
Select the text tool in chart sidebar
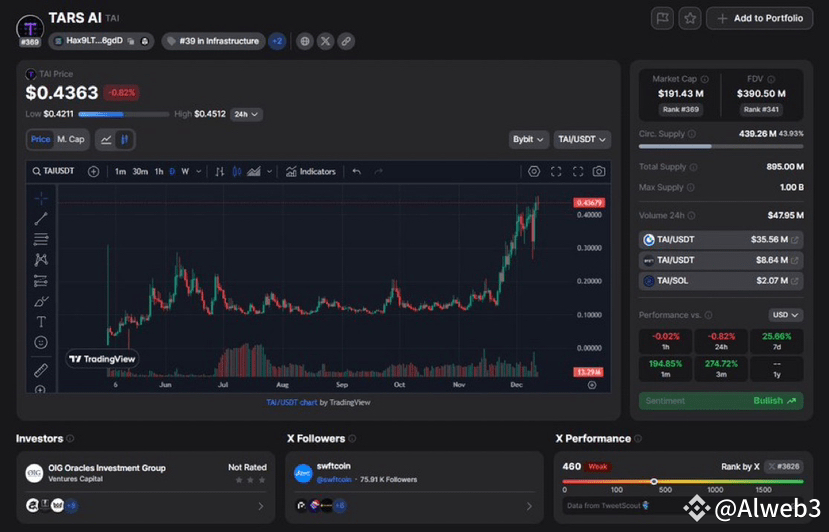[41, 321]
